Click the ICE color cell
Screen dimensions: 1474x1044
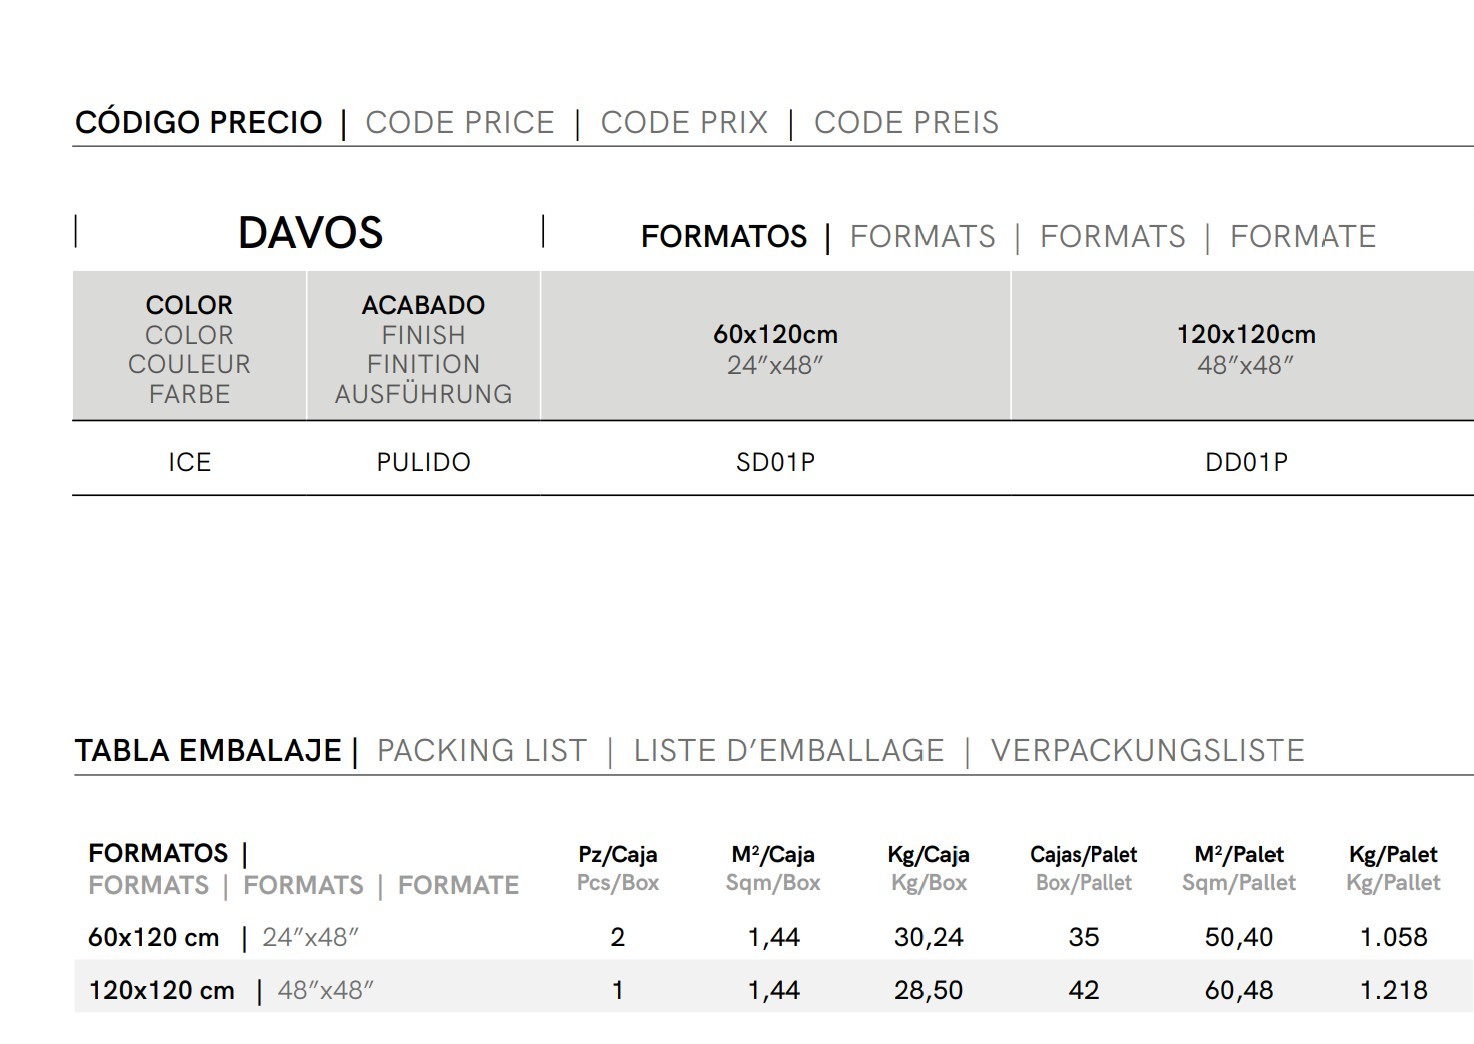pos(189,462)
